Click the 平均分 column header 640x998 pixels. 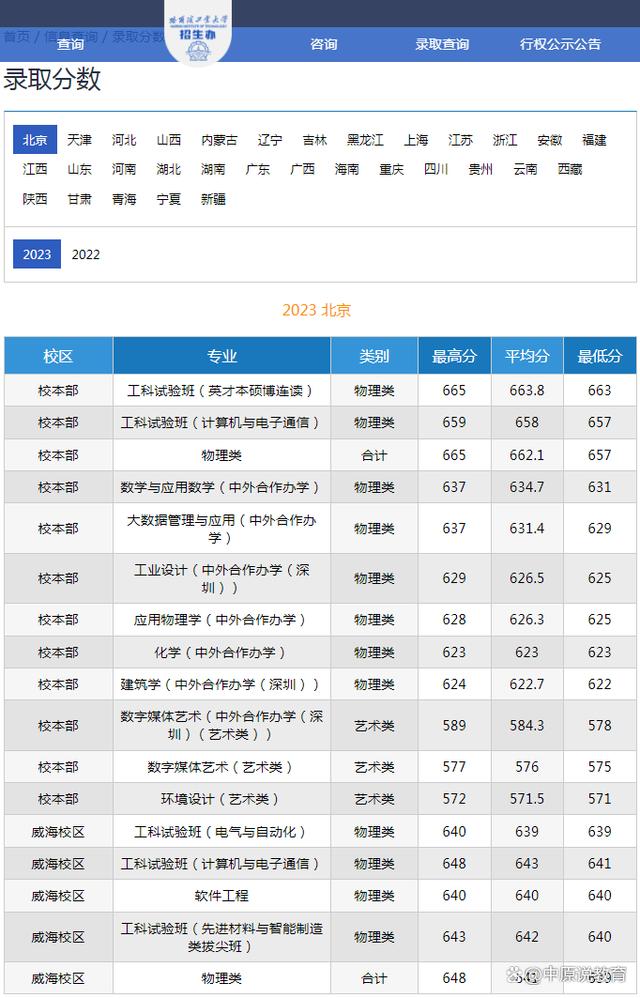click(x=527, y=356)
